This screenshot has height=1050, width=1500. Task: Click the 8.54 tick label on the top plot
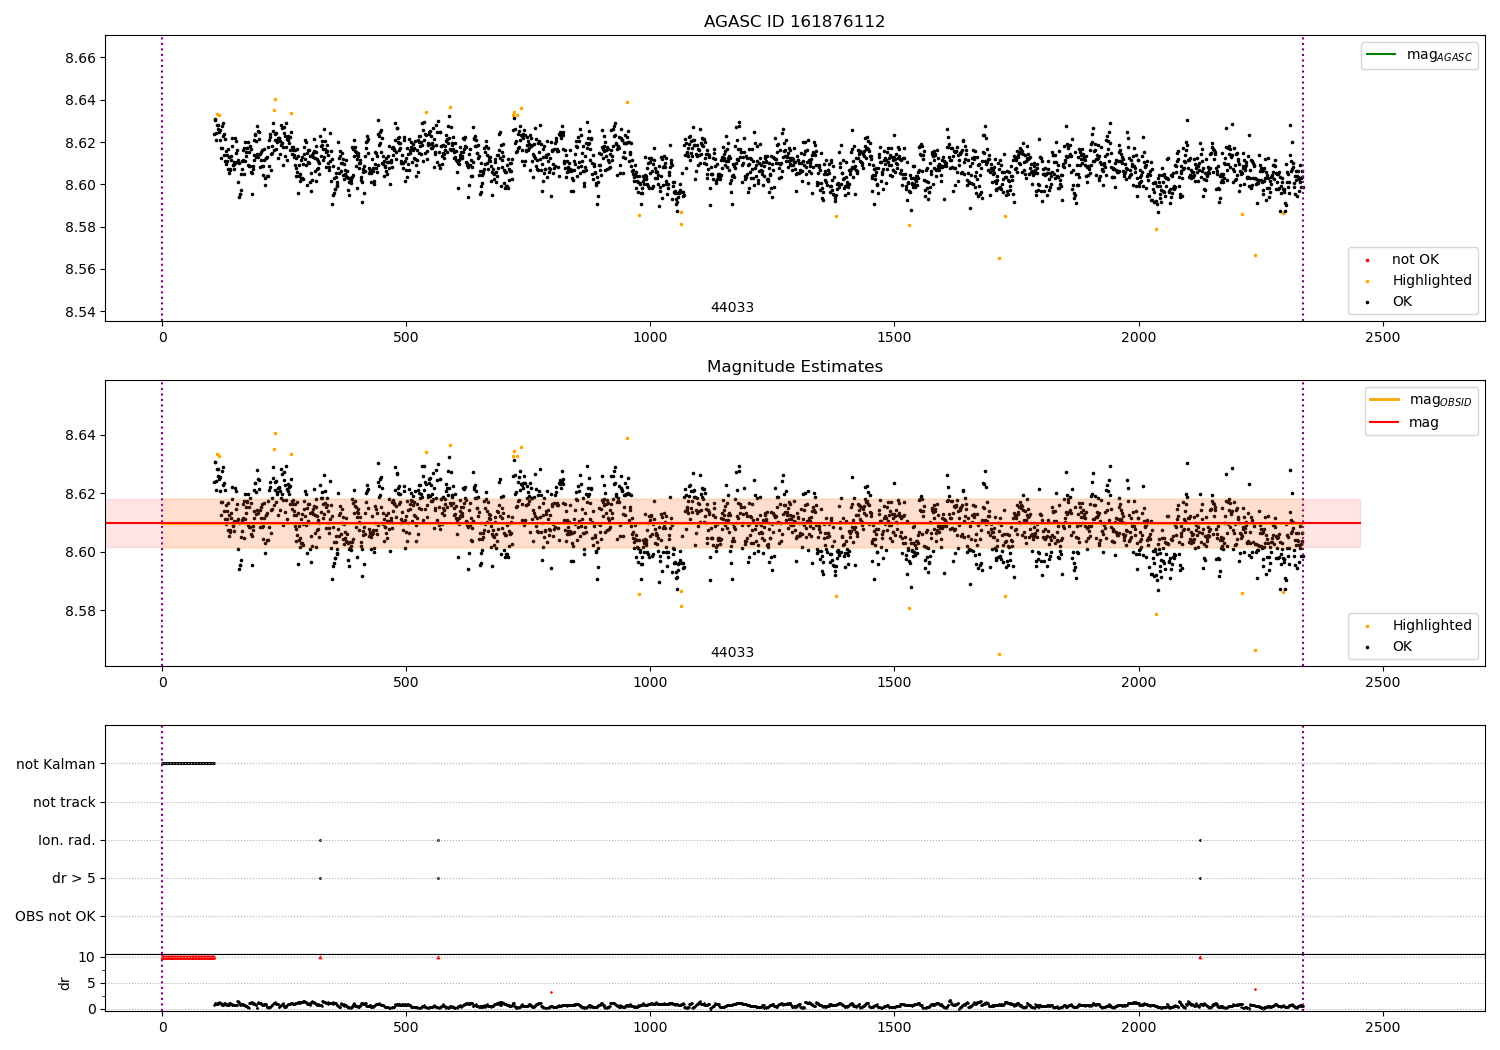pyautogui.click(x=80, y=312)
